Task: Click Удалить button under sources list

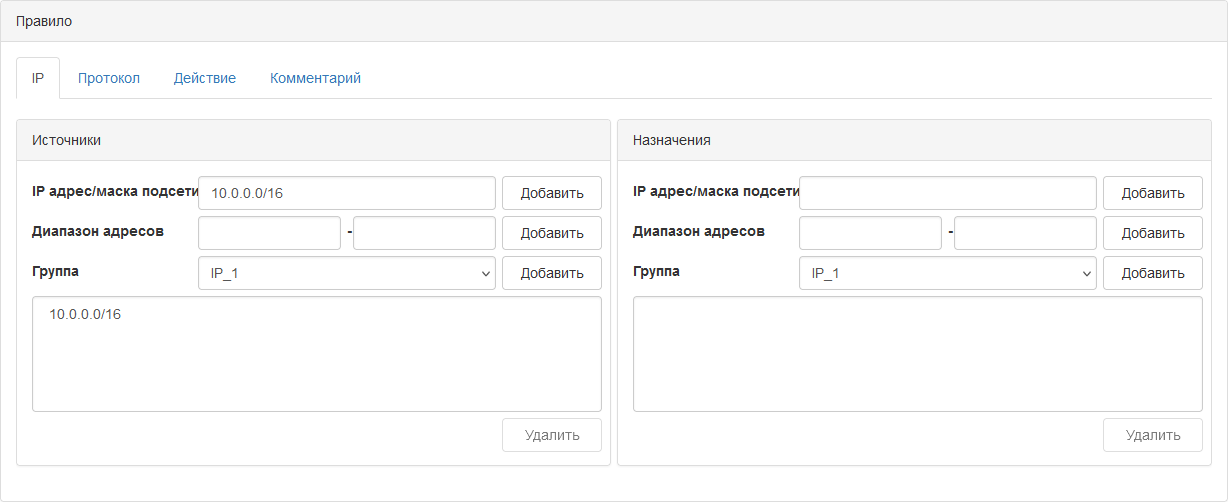Action: tap(552, 435)
